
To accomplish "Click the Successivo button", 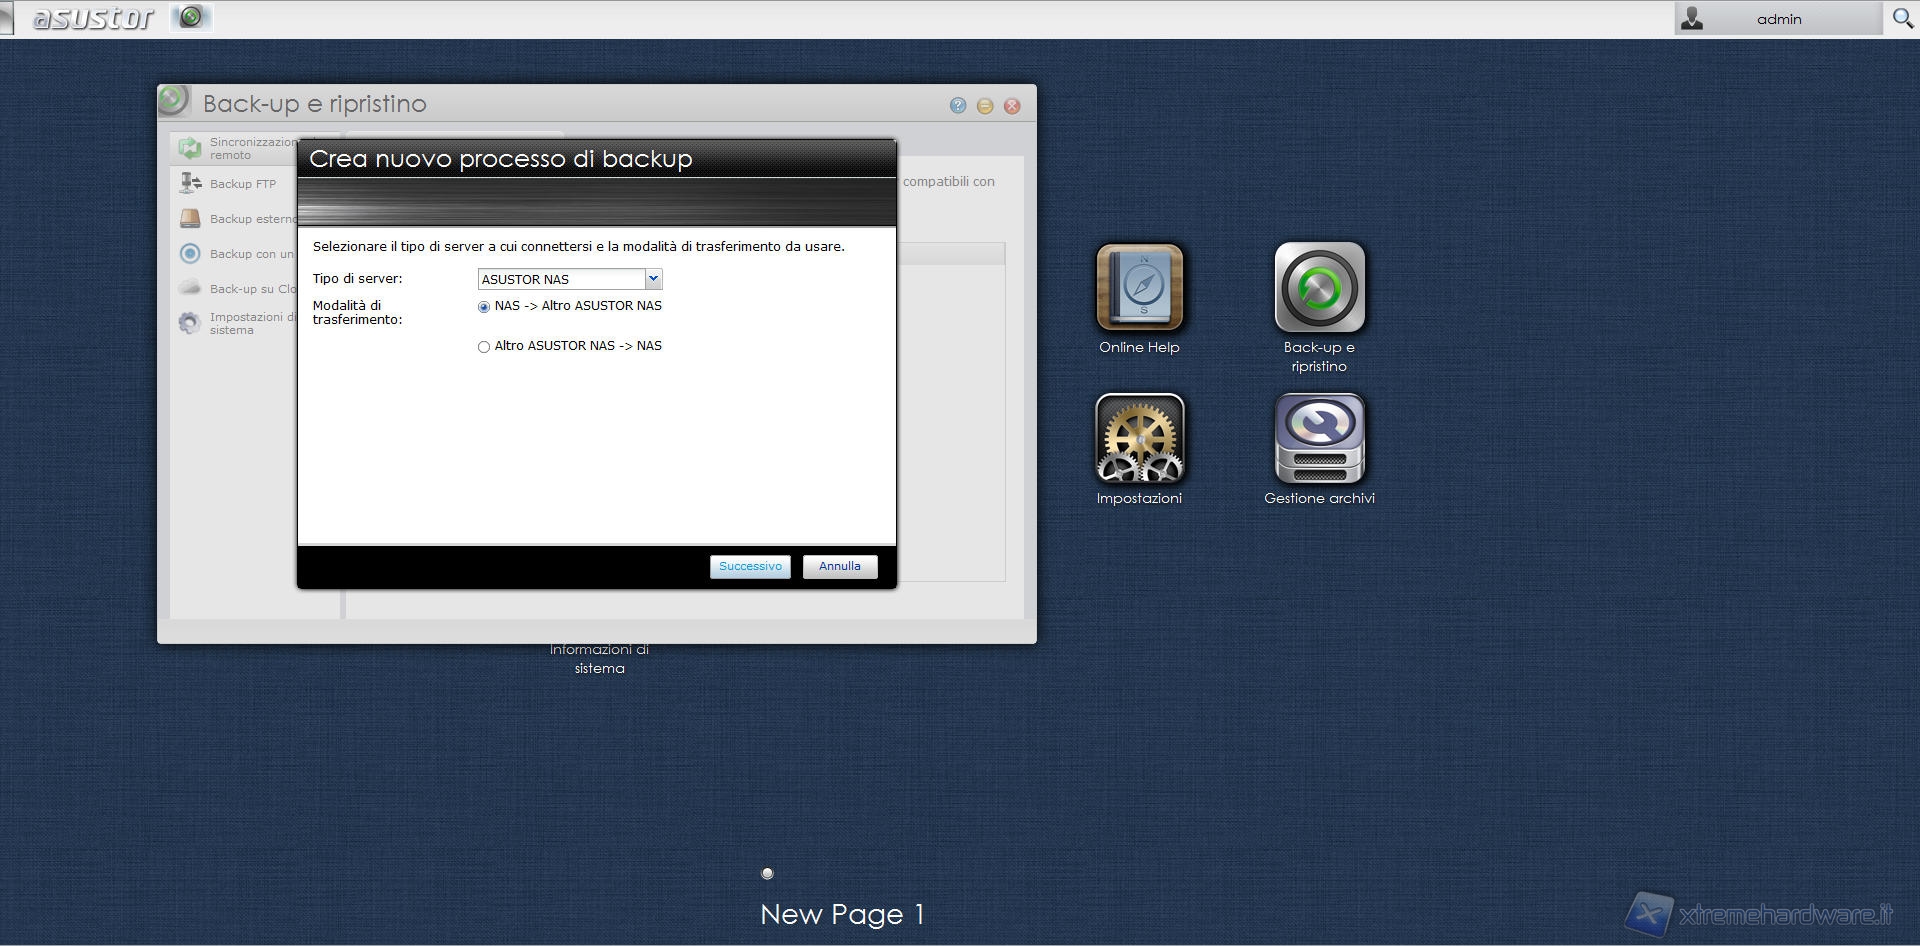I will [x=750, y=567].
